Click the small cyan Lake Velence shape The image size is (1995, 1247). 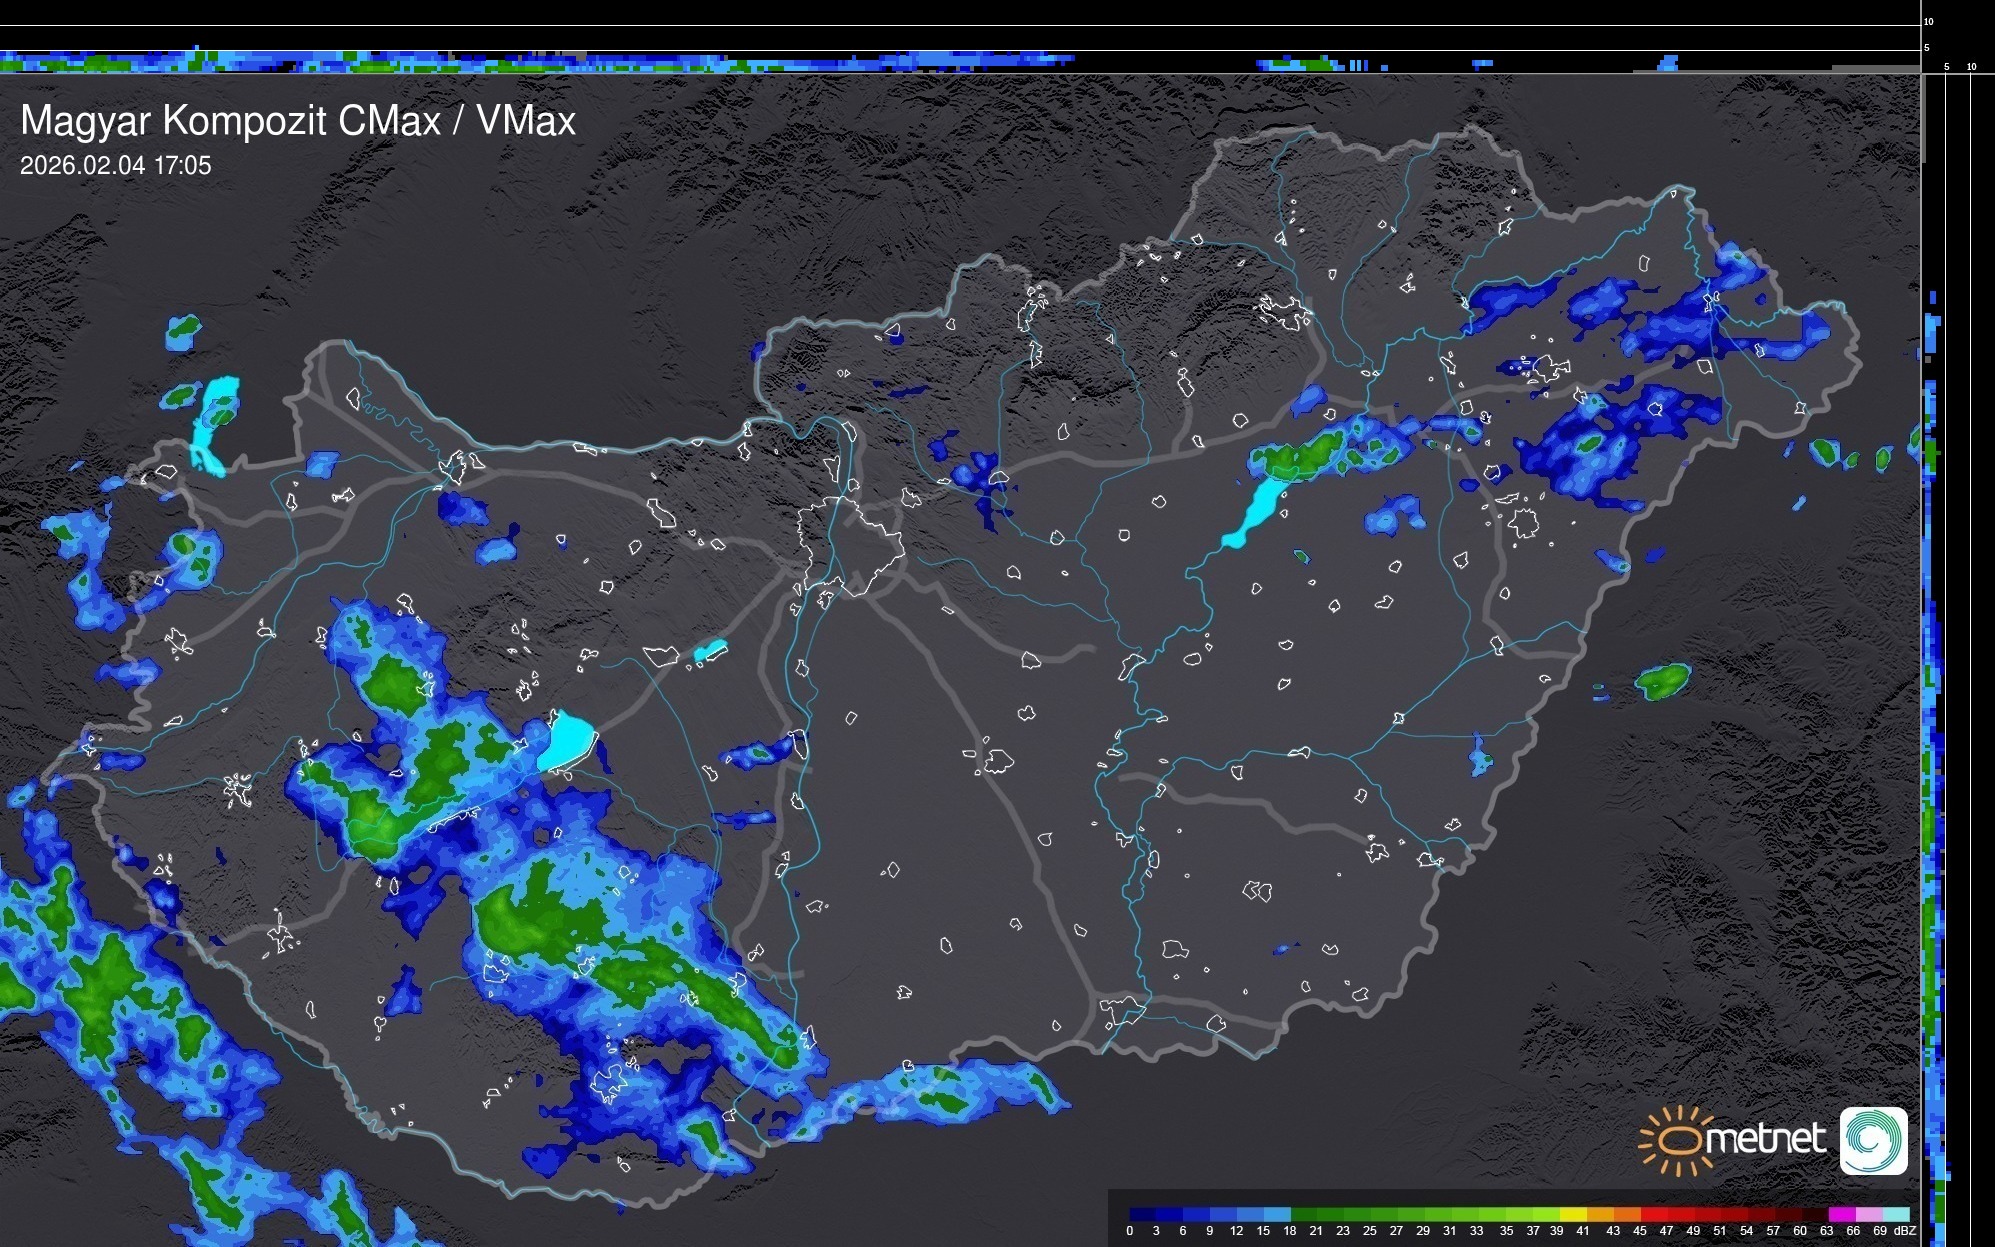point(710,651)
